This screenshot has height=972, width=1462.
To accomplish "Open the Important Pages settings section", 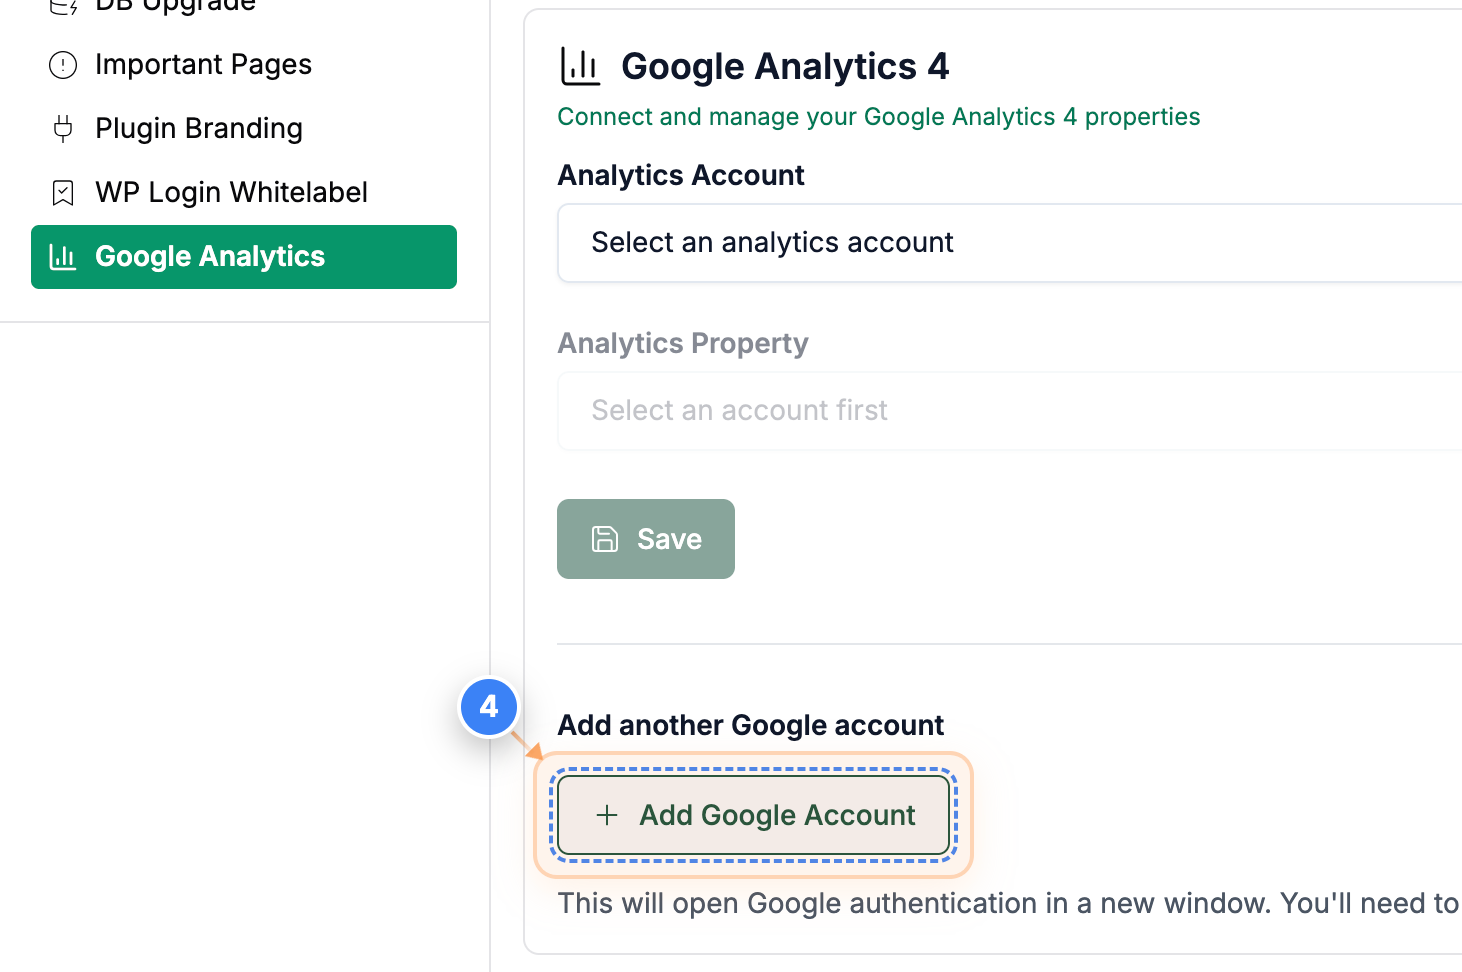I will tap(203, 64).
